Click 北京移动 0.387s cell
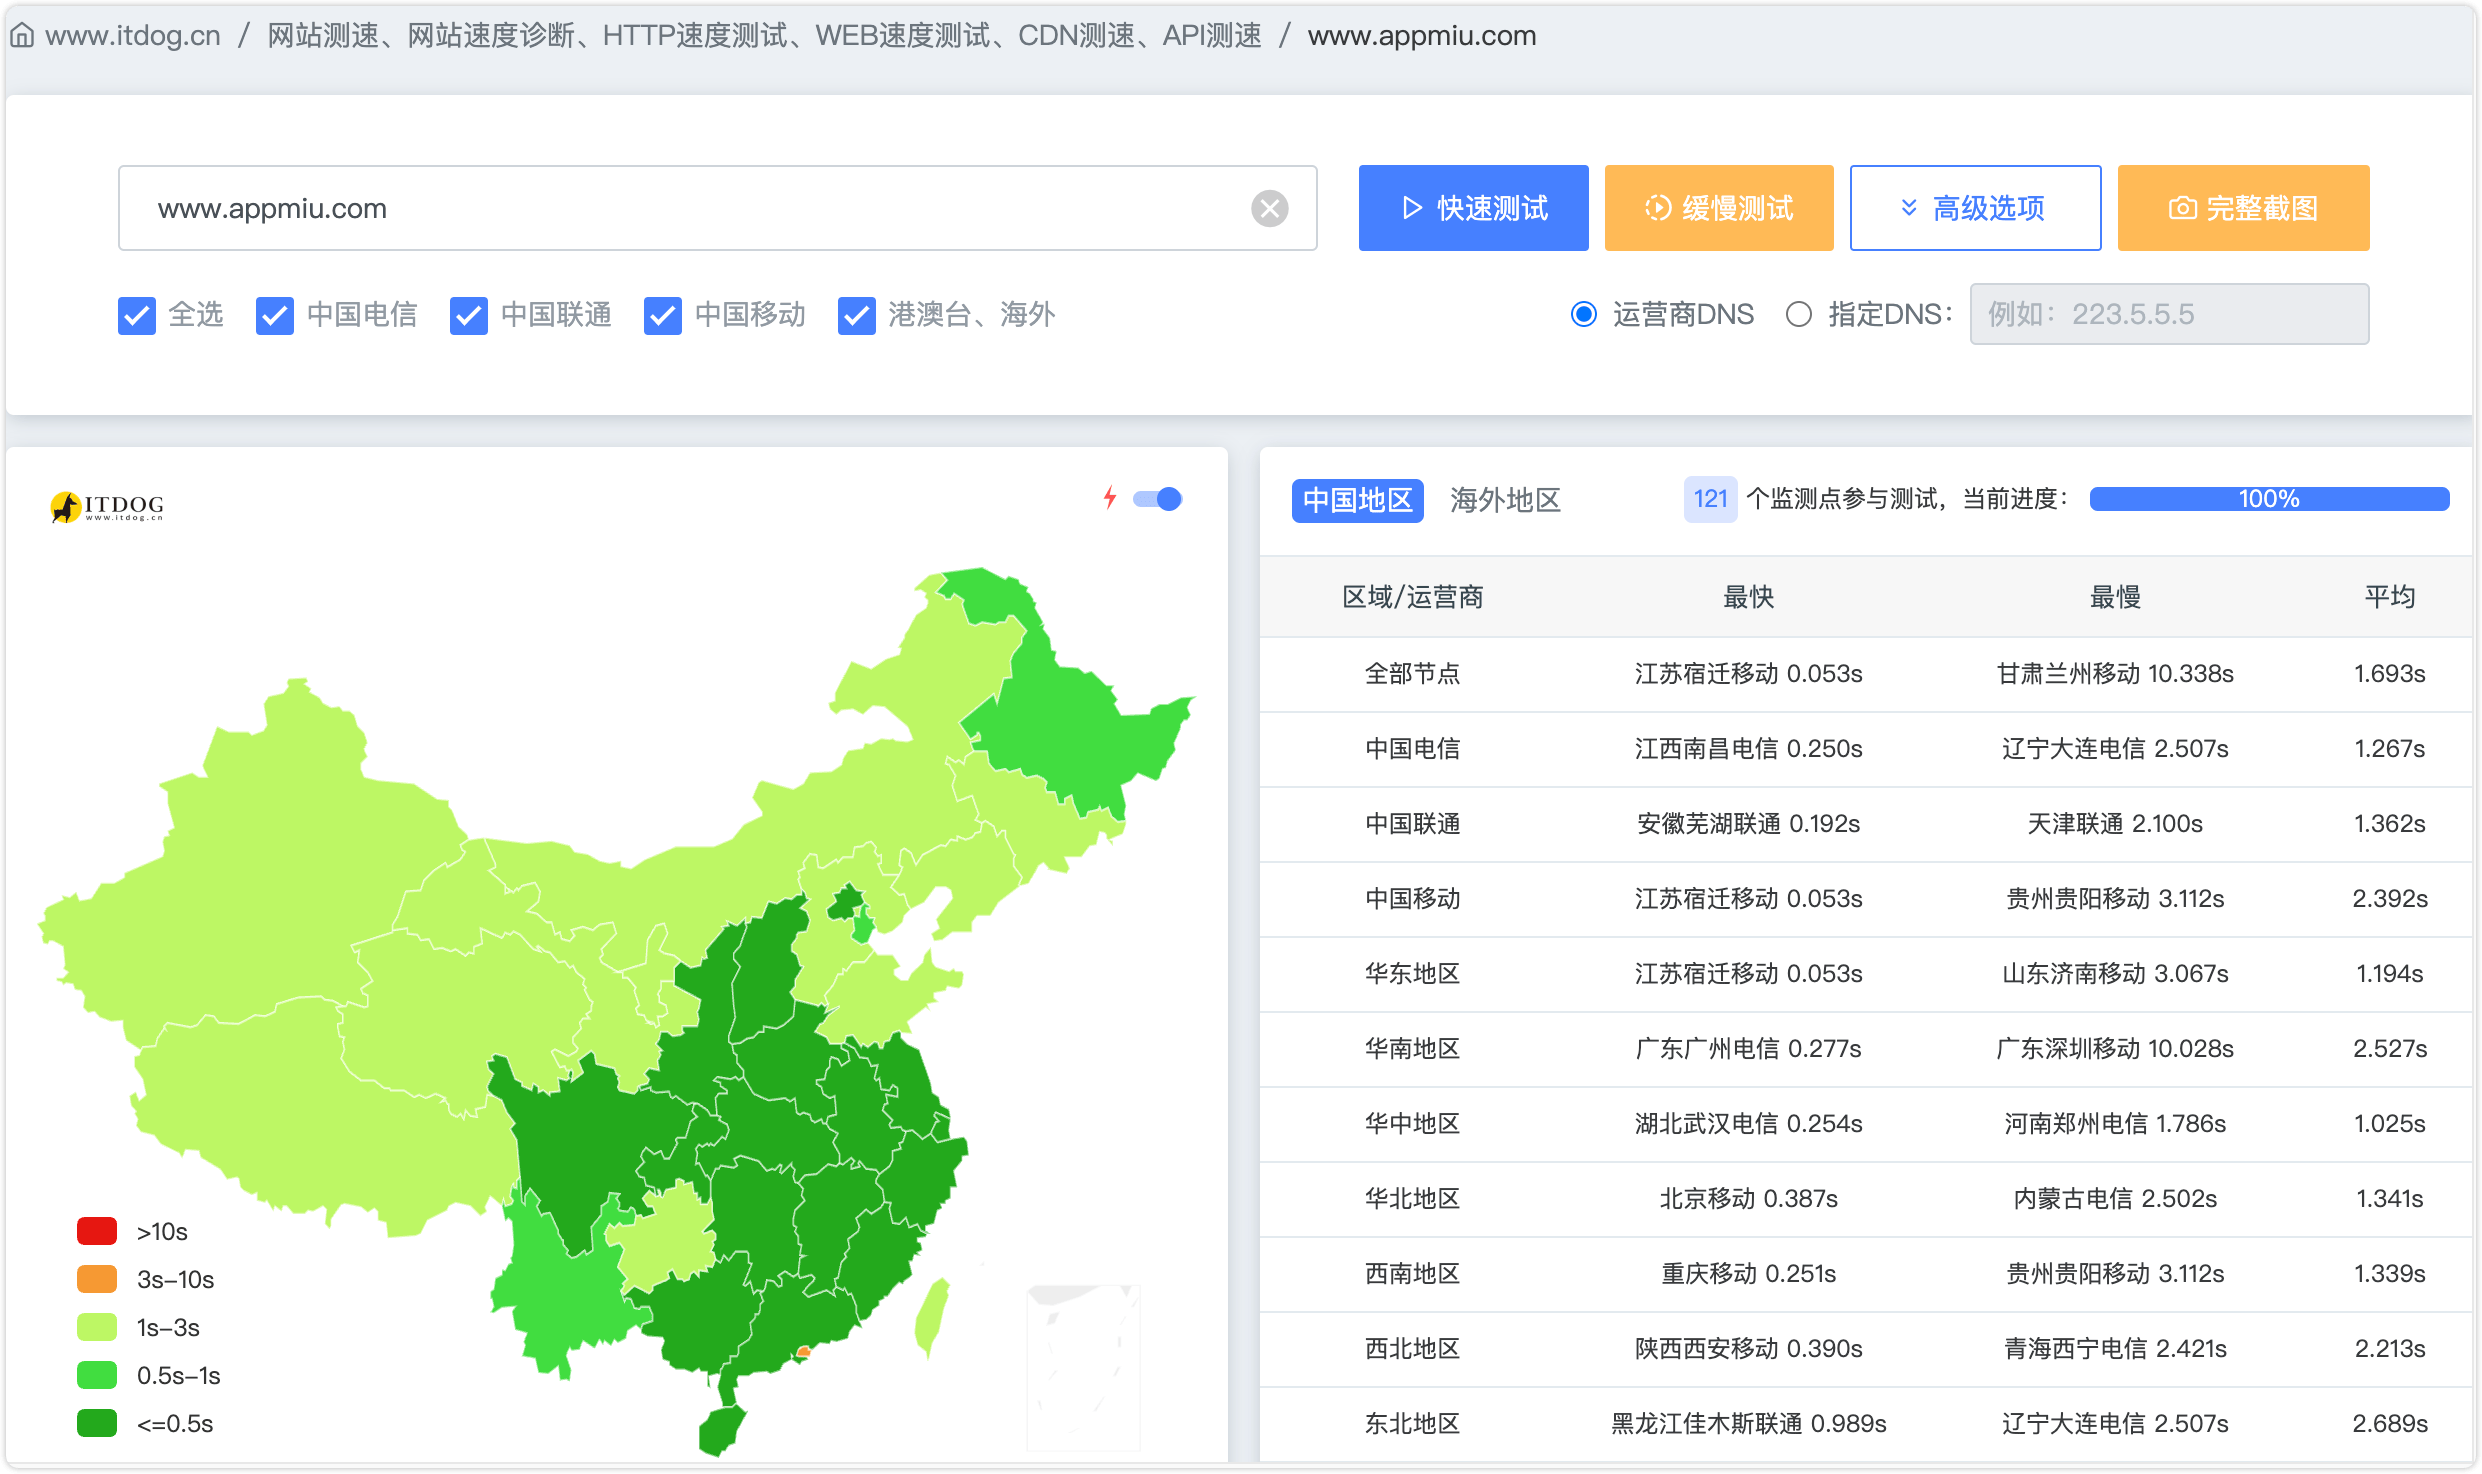2482x1474 pixels. point(1748,1198)
